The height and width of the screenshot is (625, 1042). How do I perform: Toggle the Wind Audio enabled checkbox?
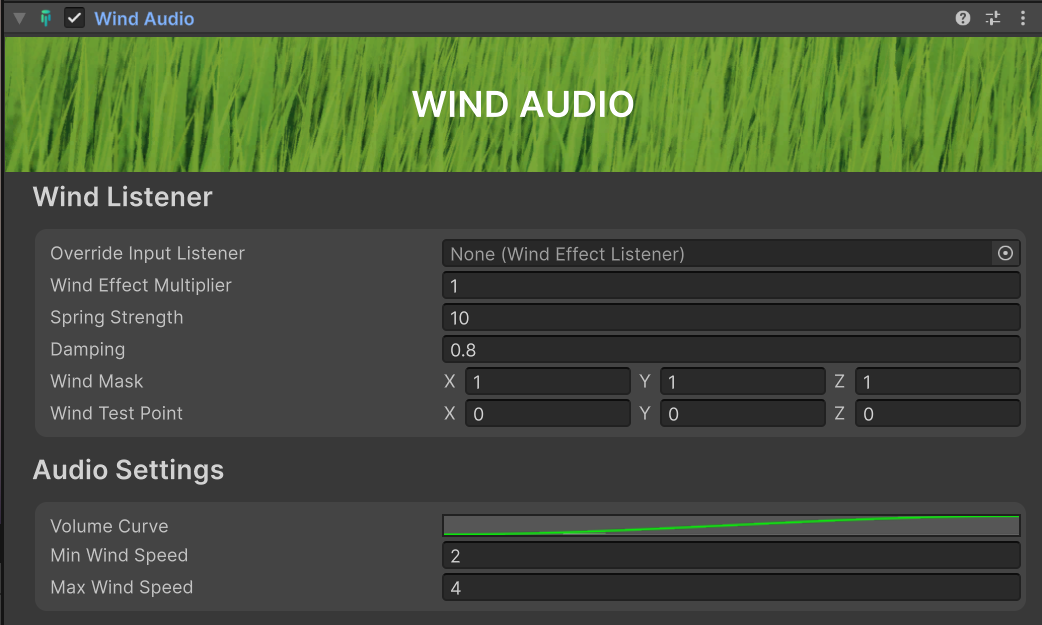pyautogui.click(x=74, y=18)
